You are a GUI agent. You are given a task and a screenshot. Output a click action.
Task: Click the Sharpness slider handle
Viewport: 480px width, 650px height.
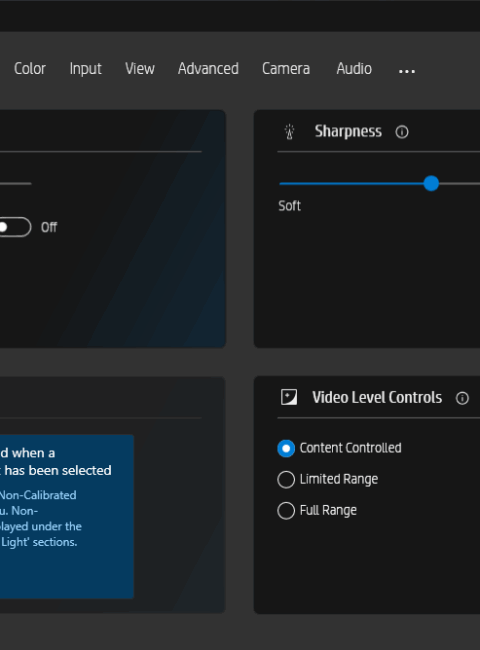pyautogui.click(x=431, y=183)
